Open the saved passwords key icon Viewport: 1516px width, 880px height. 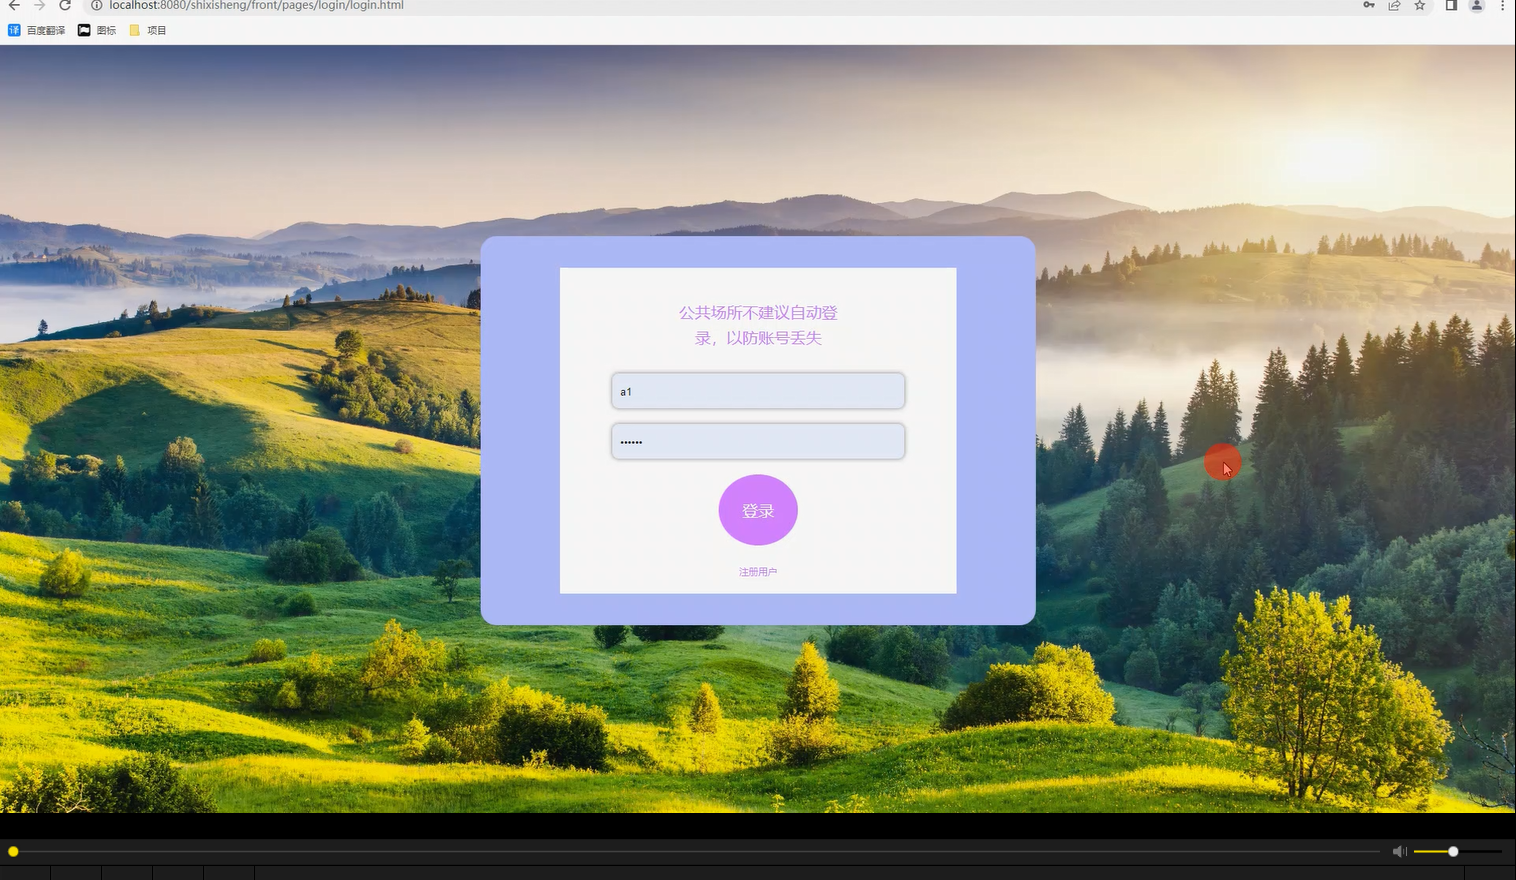point(1369,5)
